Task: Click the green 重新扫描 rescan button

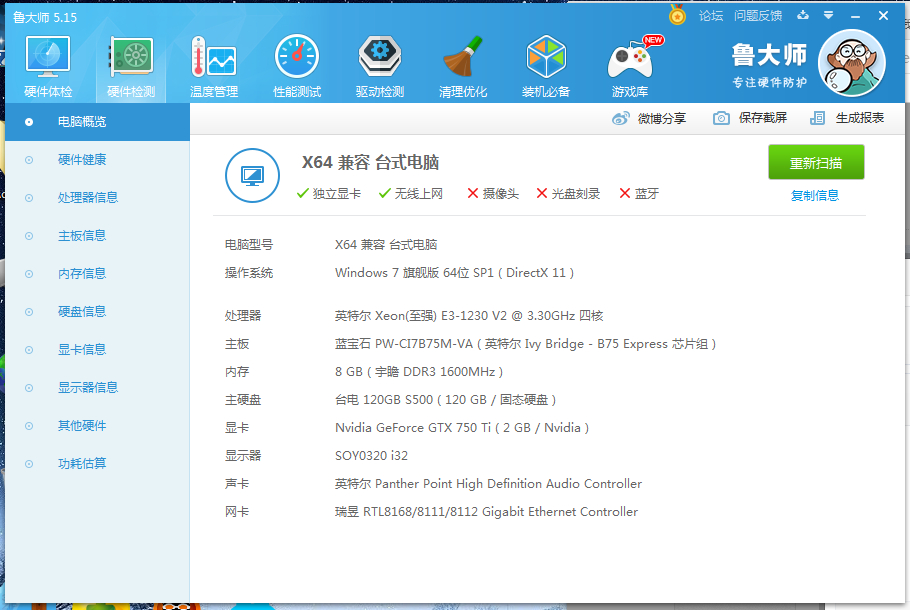Action: click(816, 163)
